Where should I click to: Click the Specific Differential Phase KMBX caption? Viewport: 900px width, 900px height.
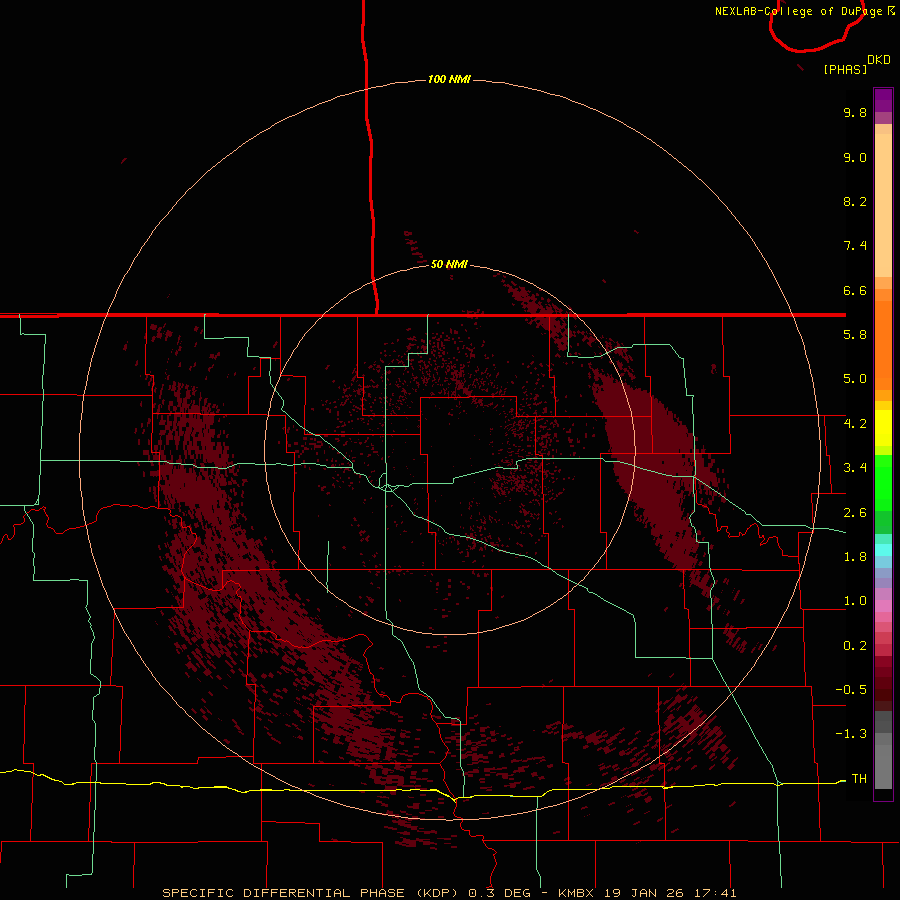(x=449, y=893)
